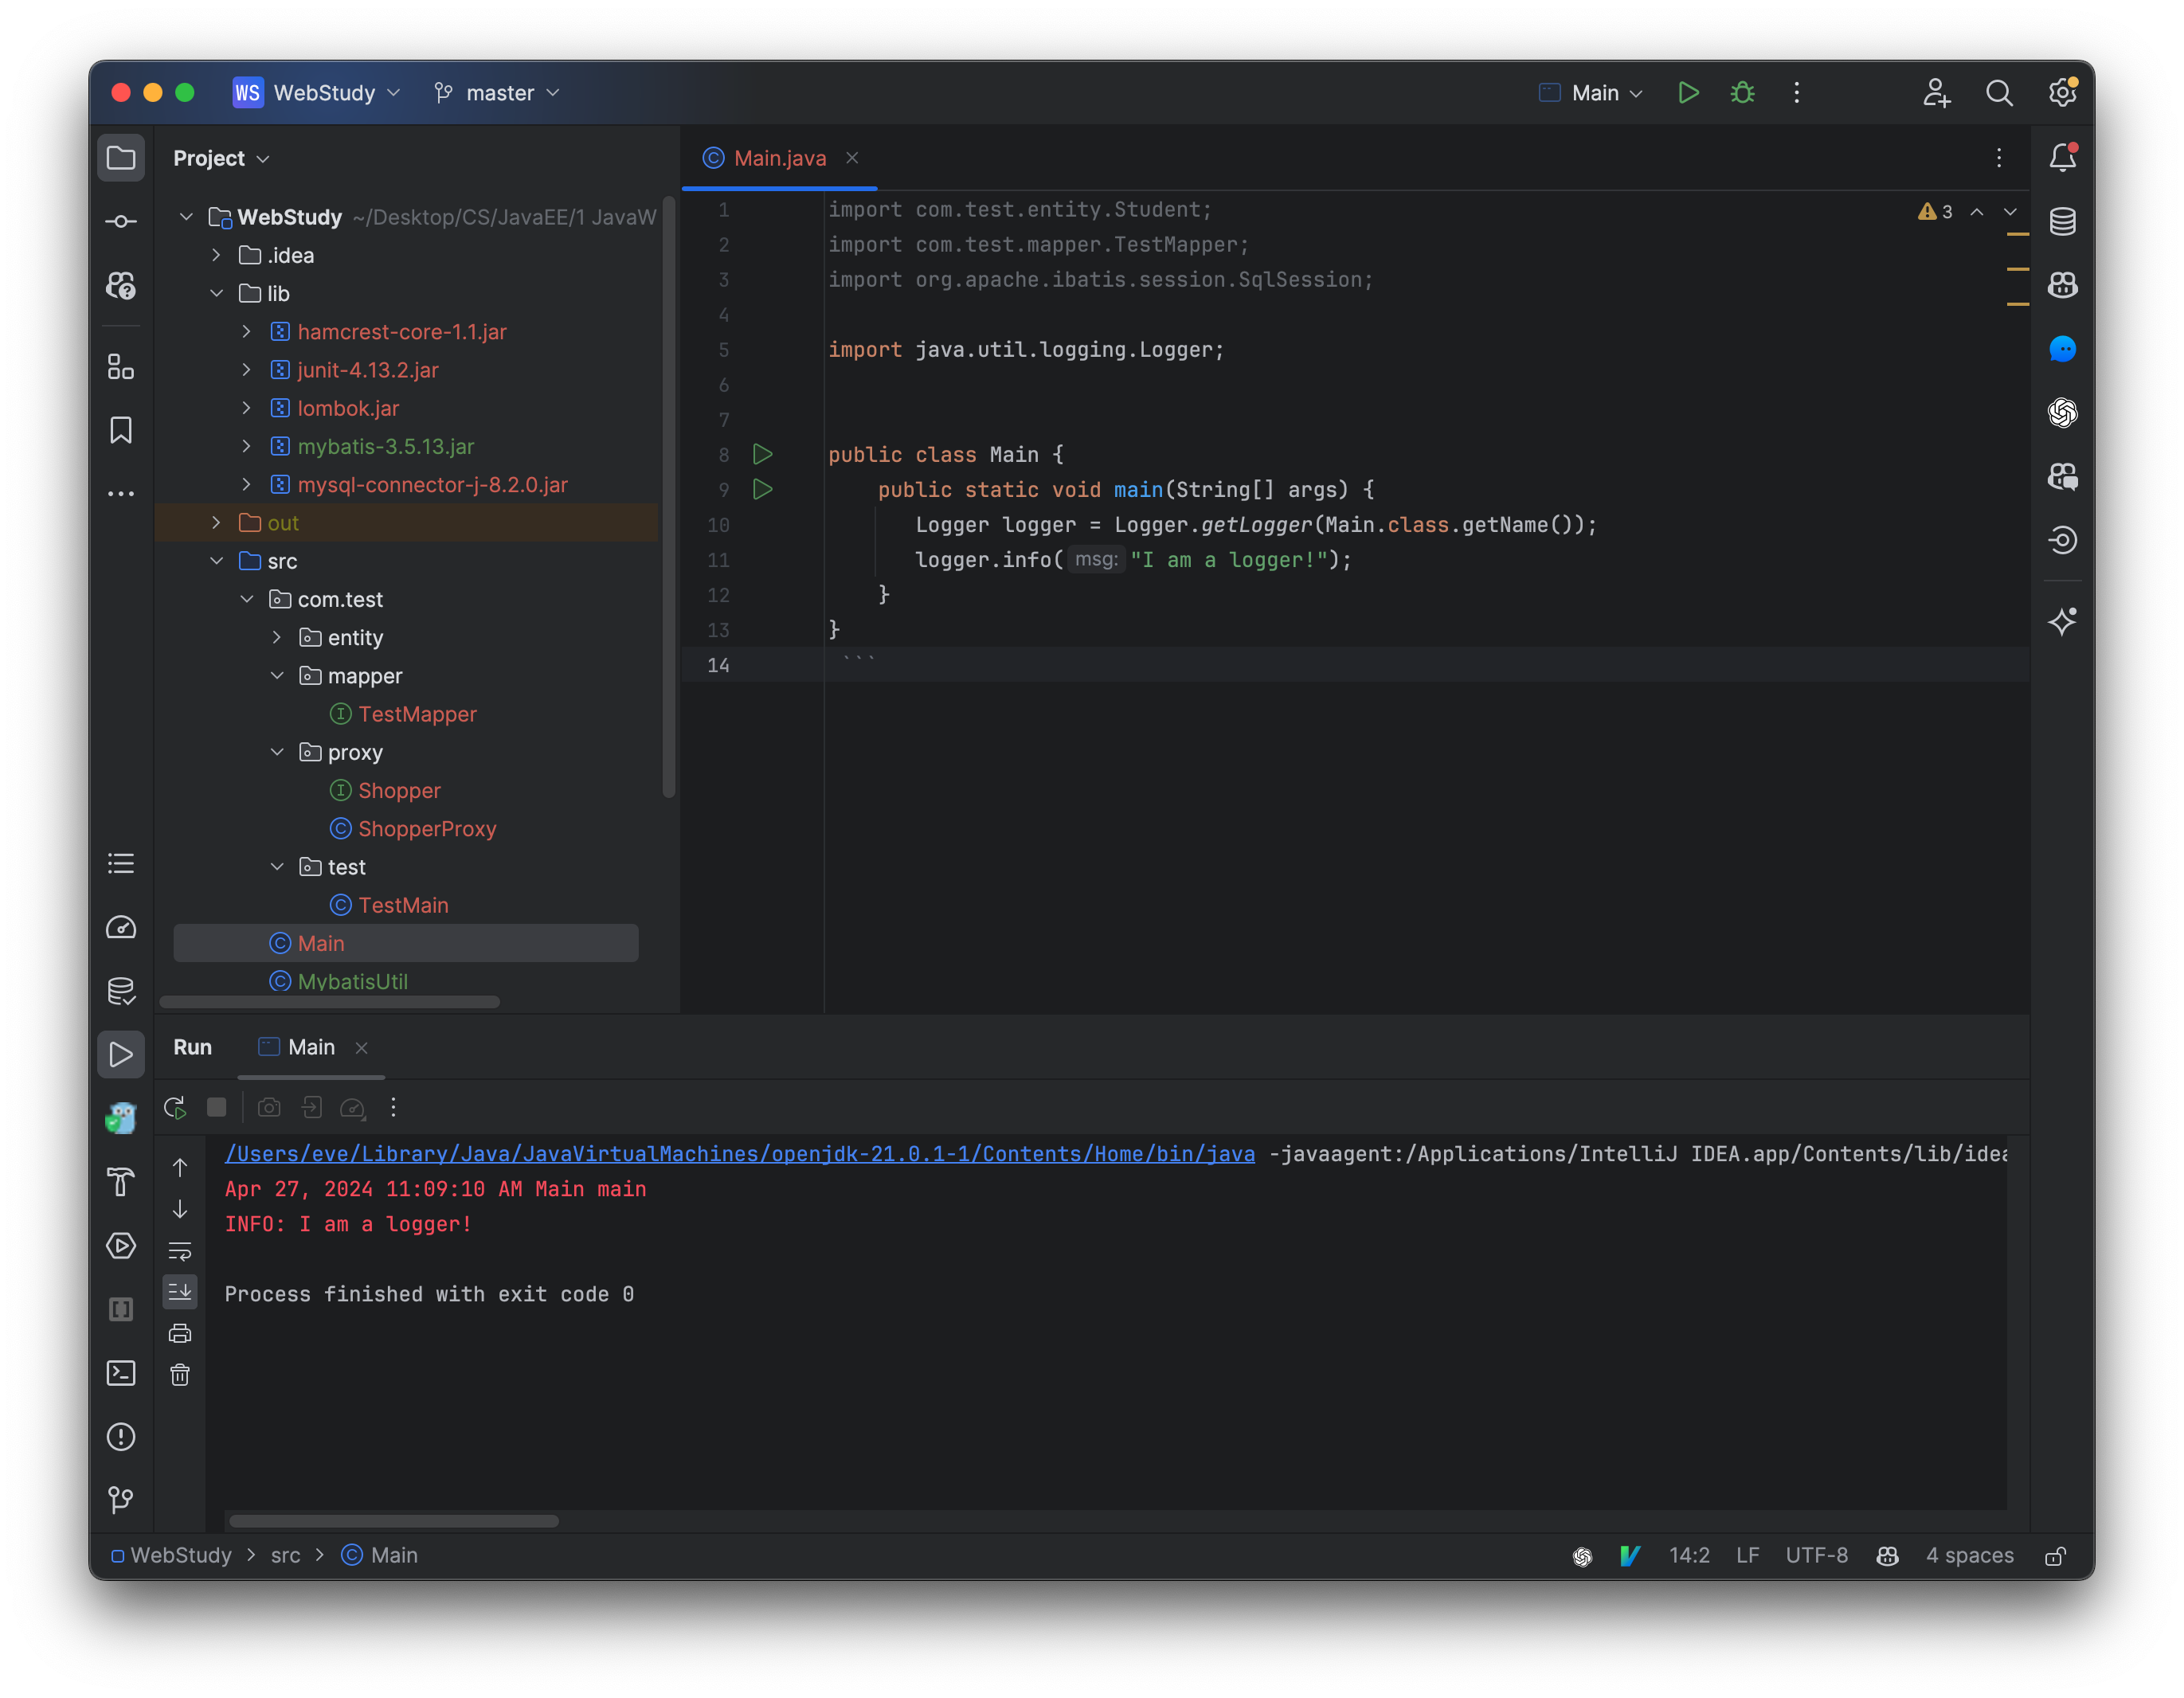2184x1698 pixels.
Task: Open the Notifications panel
Action: [2062, 157]
